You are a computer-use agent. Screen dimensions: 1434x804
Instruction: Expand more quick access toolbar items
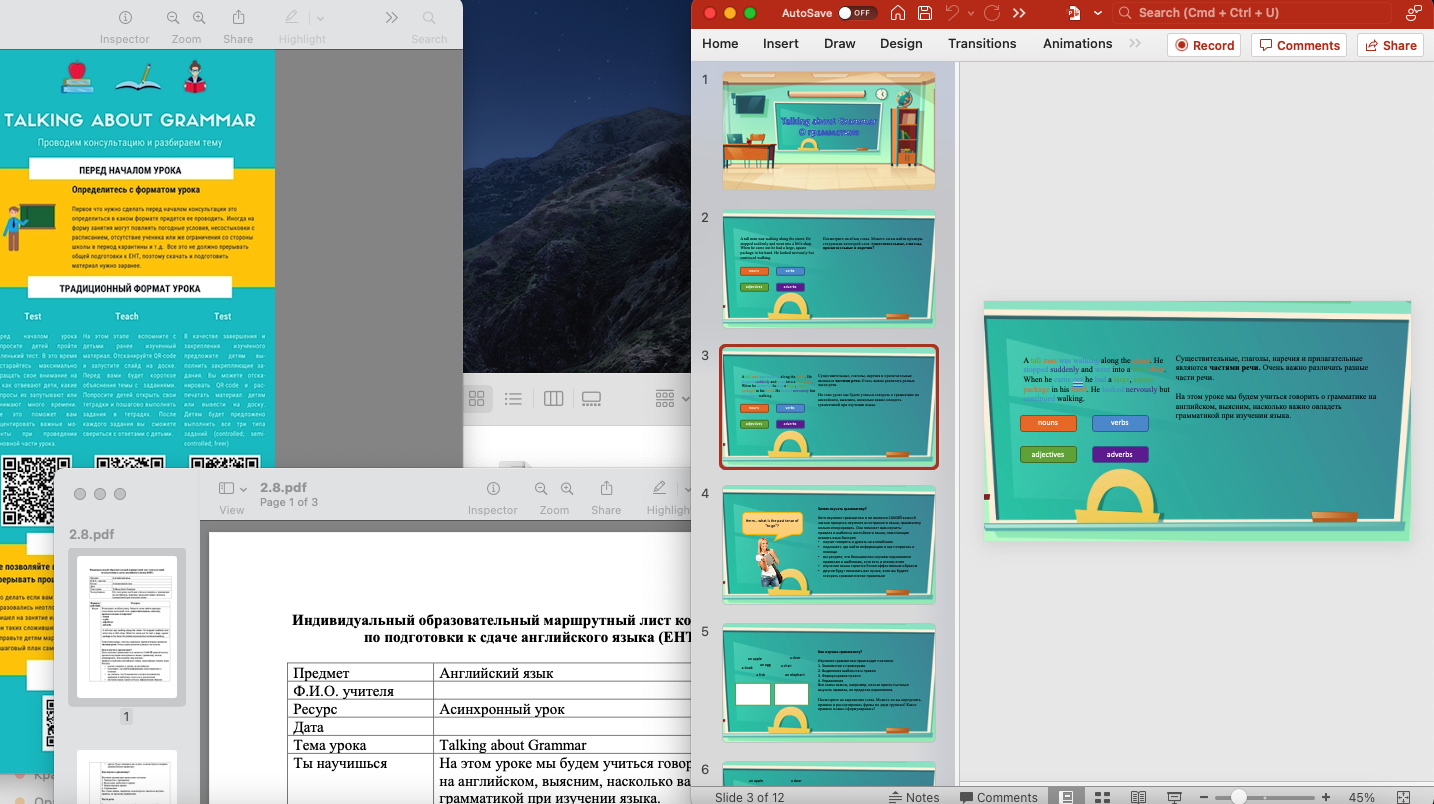tap(1019, 13)
